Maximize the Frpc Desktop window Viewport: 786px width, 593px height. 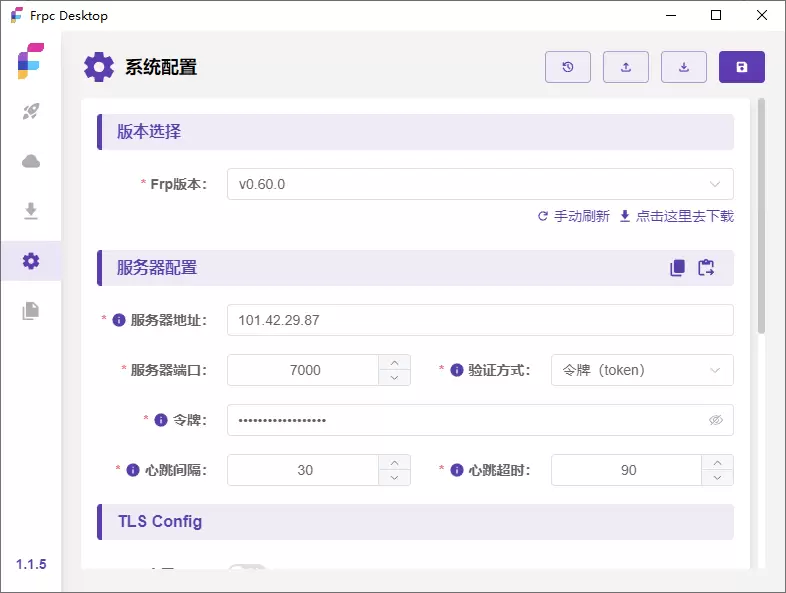coord(716,16)
